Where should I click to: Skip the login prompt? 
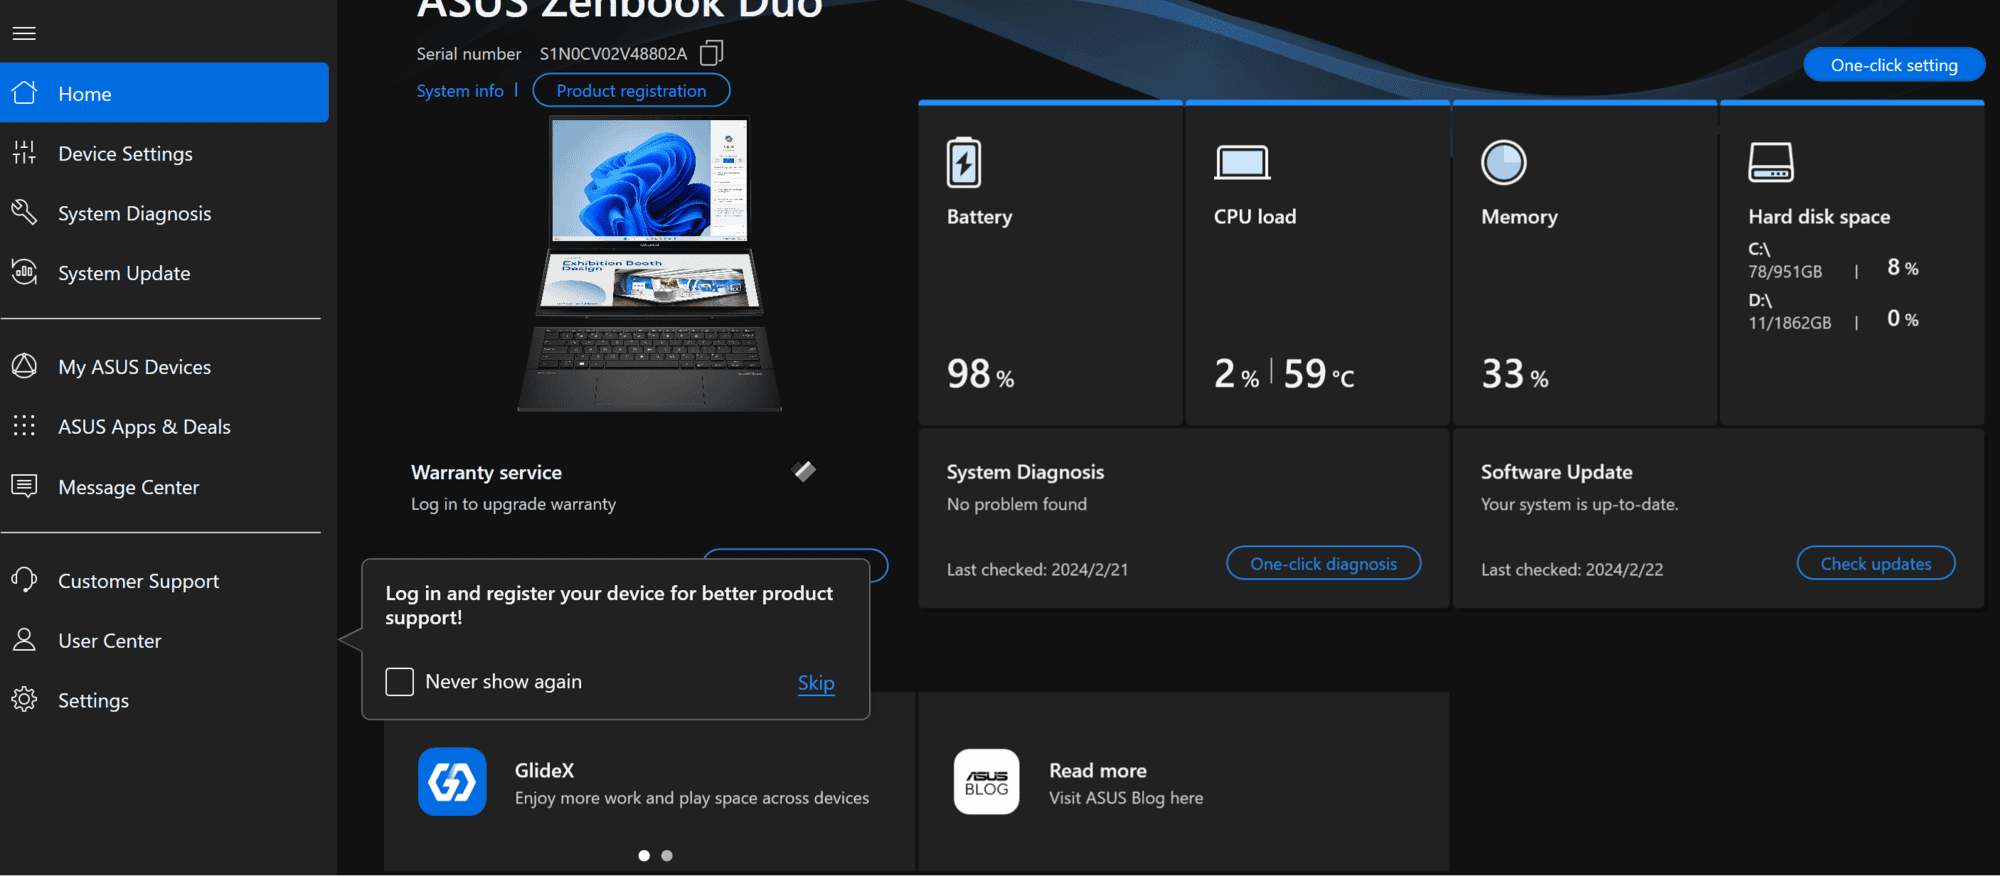(816, 683)
